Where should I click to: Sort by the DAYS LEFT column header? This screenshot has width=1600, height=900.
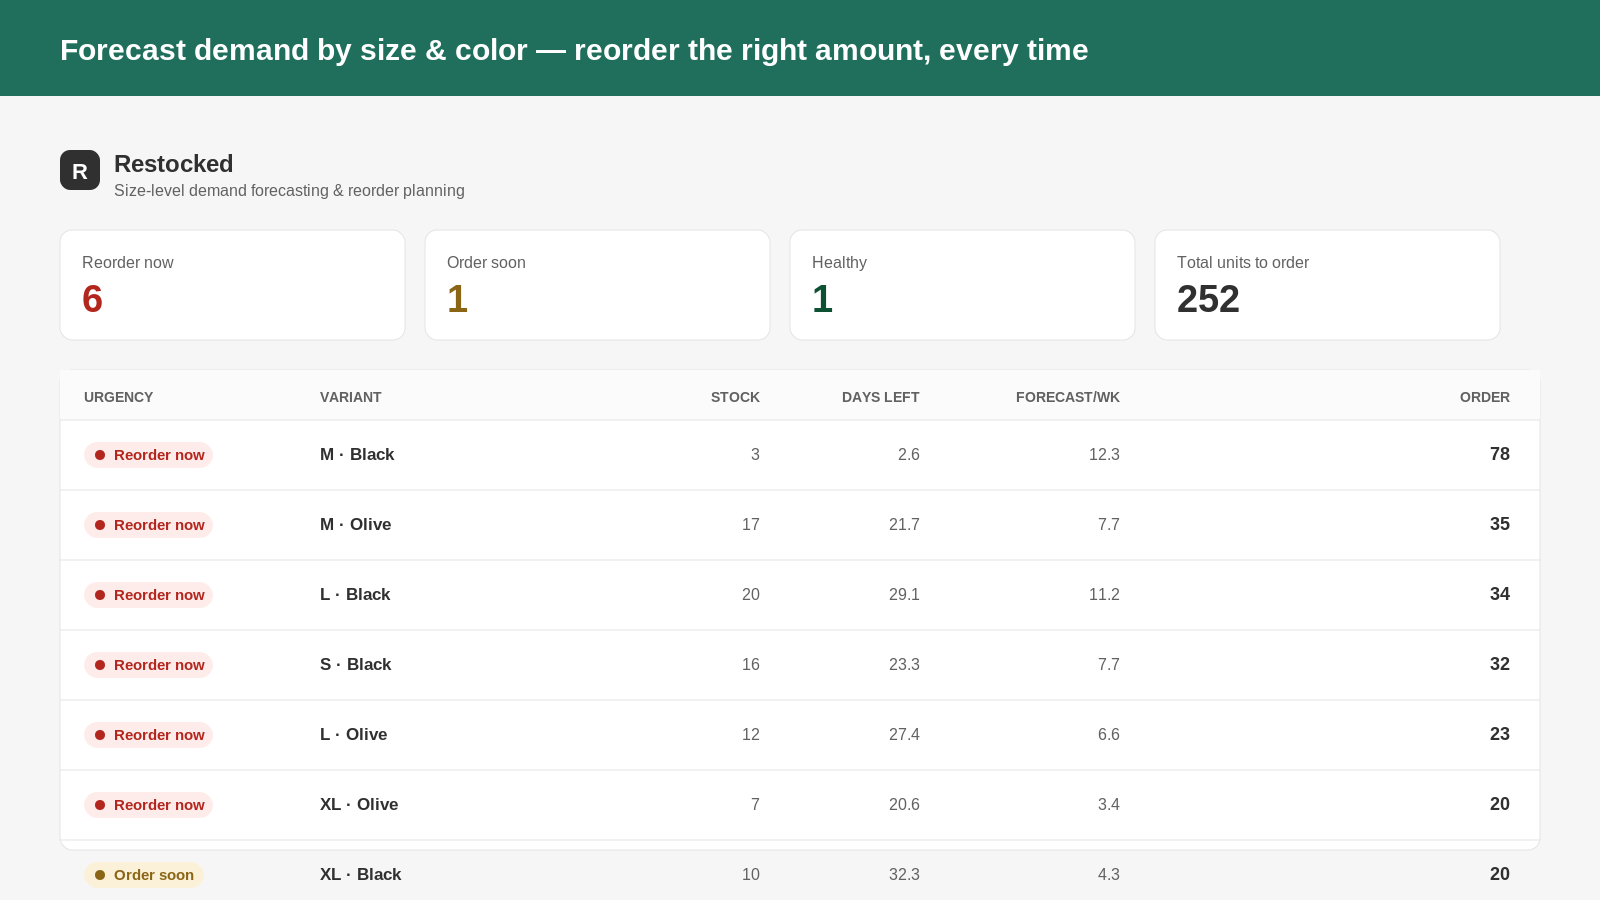pyautogui.click(x=880, y=397)
